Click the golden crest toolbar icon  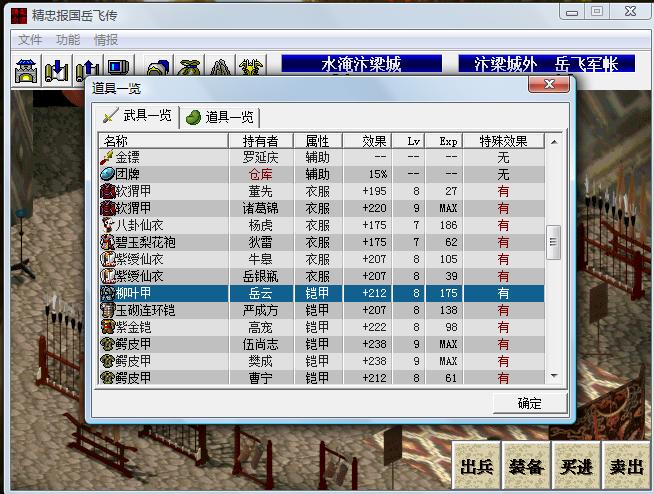click(251, 70)
